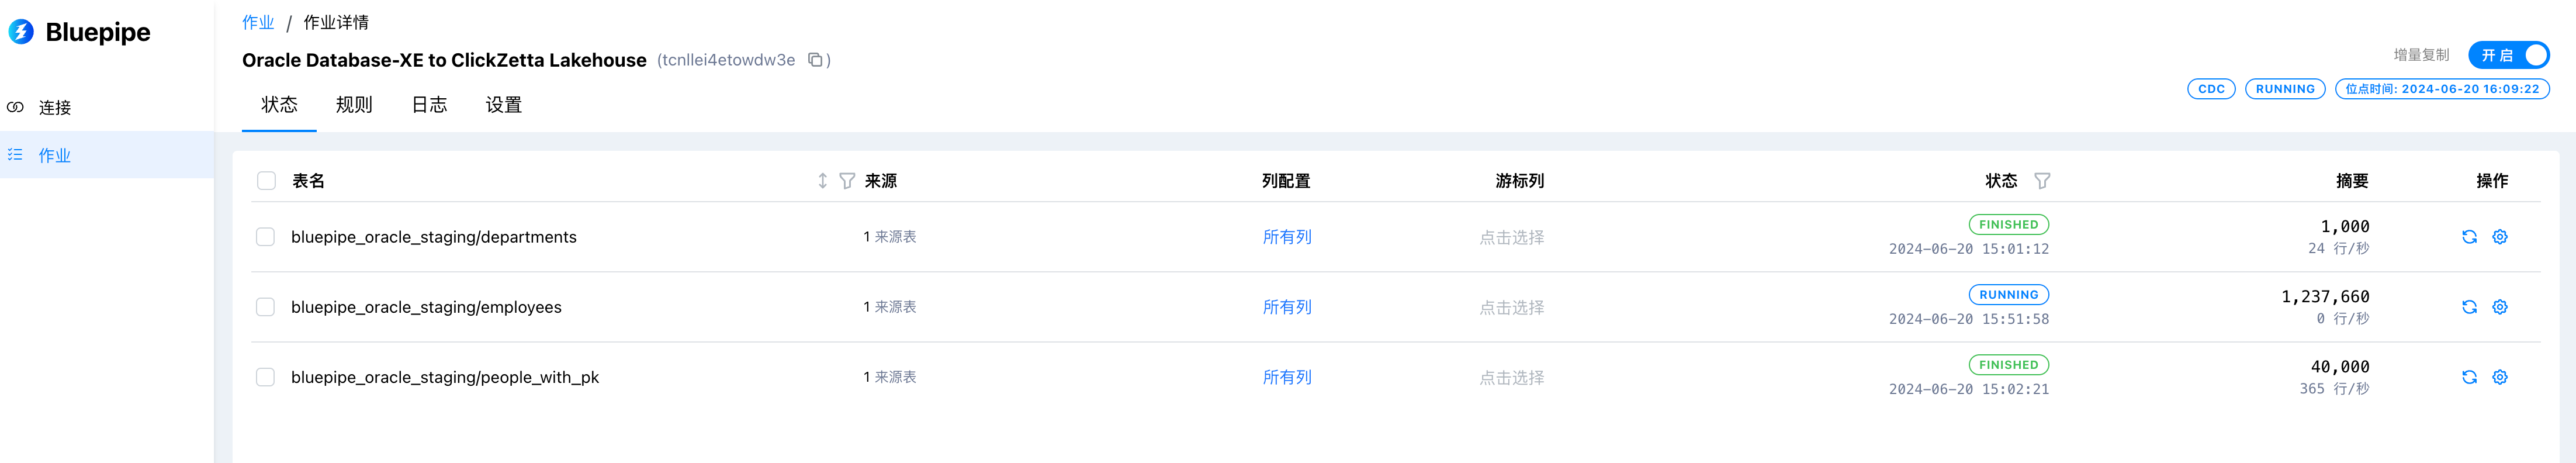Click 所有列 link for the employees row
The image size is (2576, 463).
(x=1287, y=307)
